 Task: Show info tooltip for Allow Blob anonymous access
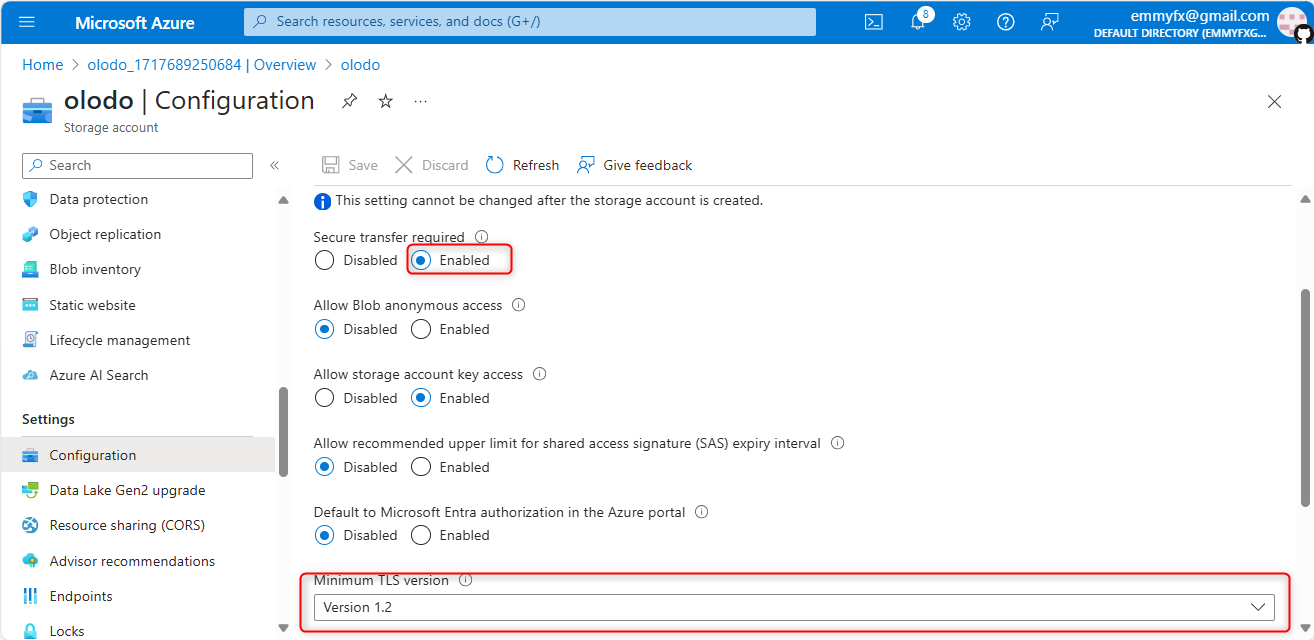tap(518, 305)
